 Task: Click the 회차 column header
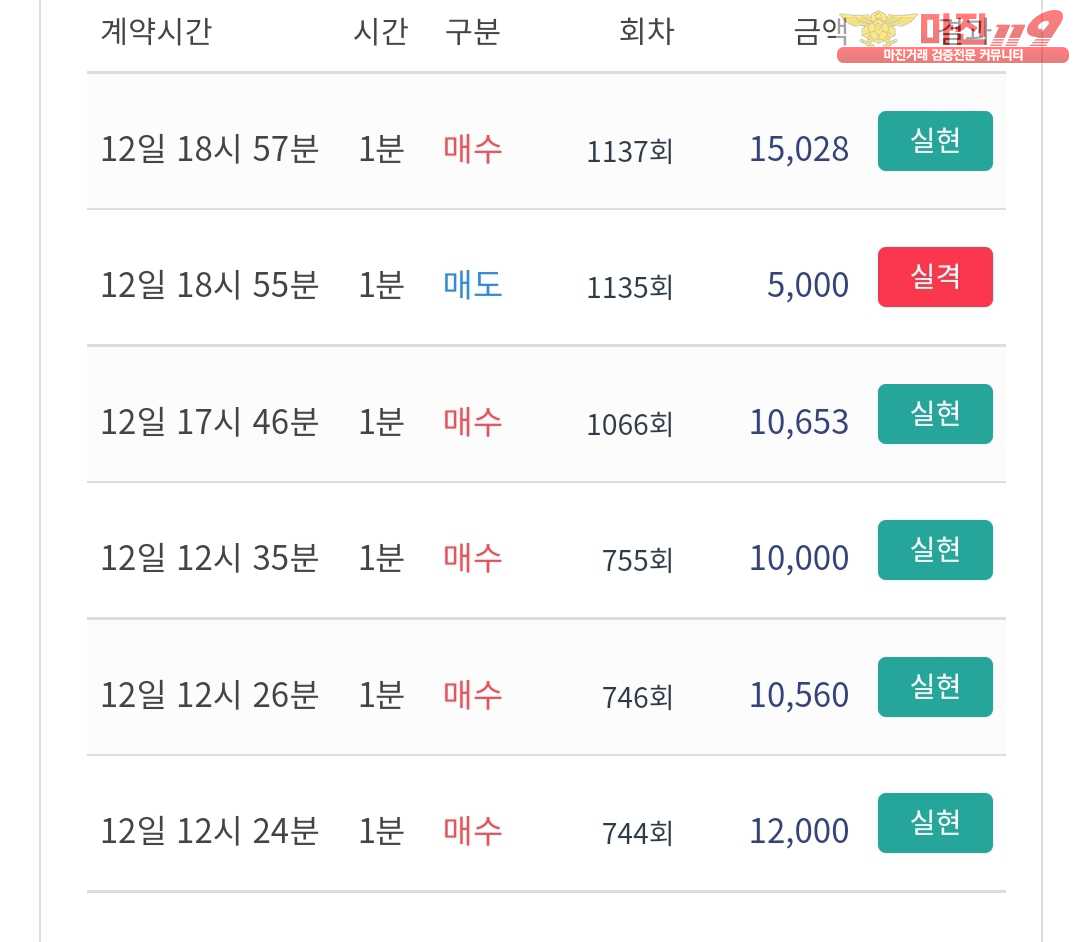pos(646,32)
